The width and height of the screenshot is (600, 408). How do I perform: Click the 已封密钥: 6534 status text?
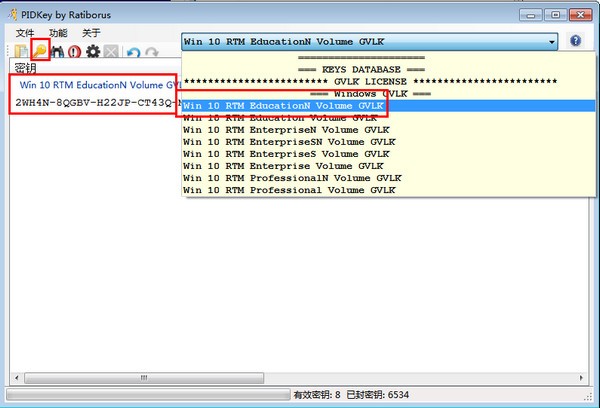378,395
